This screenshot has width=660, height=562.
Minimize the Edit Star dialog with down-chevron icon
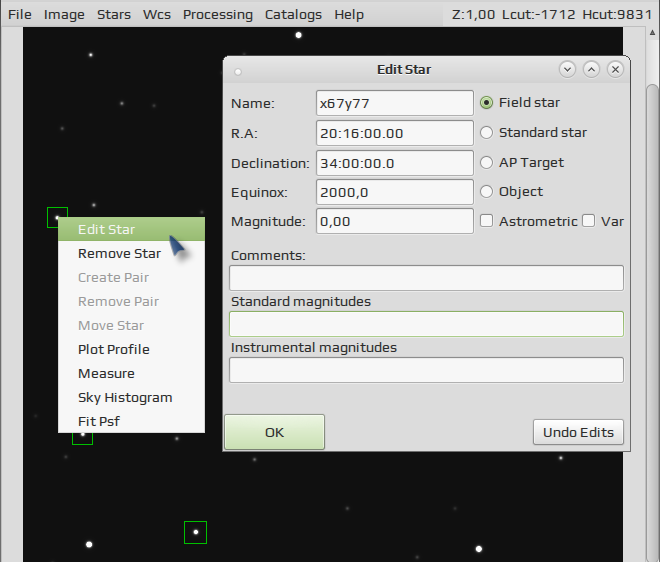tap(567, 69)
